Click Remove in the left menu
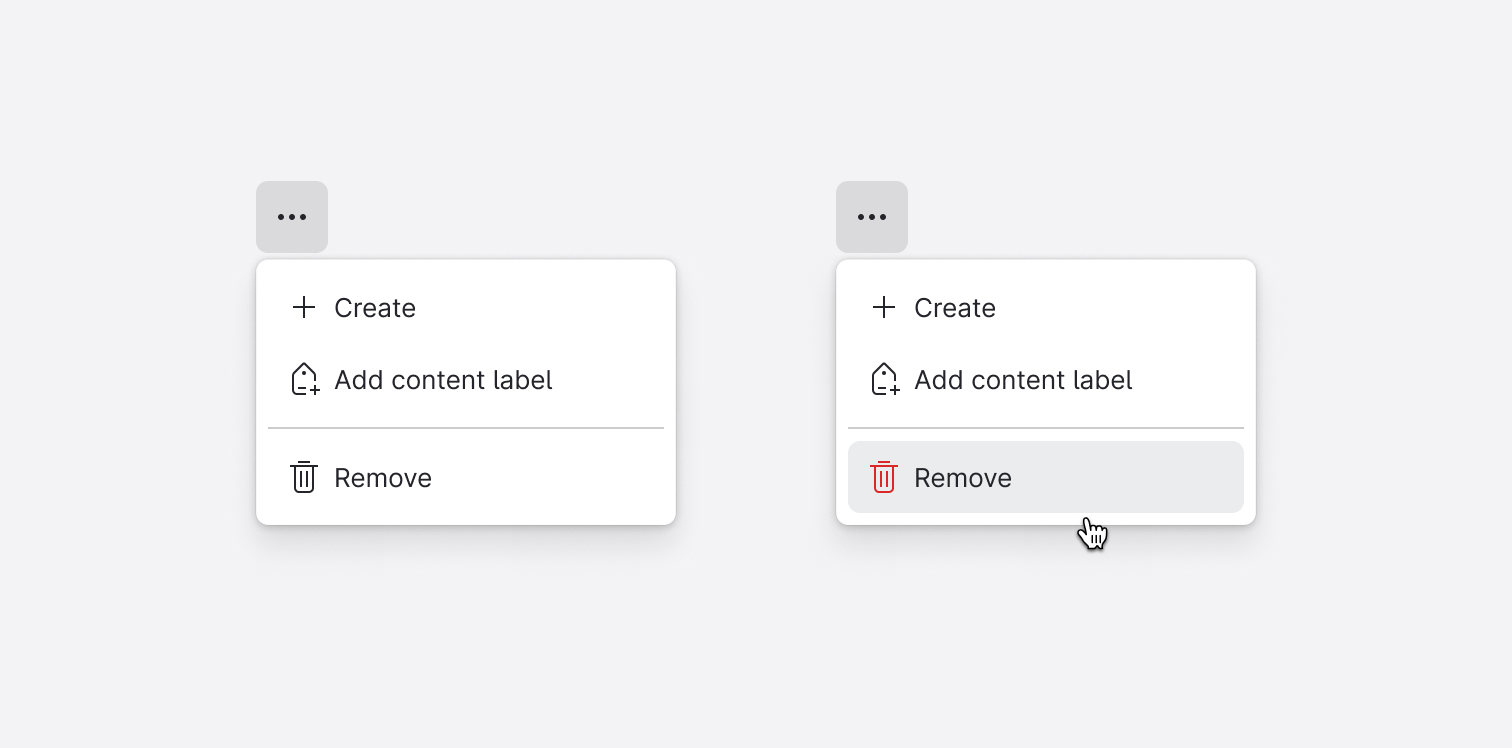The height and width of the screenshot is (748, 1512). [383, 477]
